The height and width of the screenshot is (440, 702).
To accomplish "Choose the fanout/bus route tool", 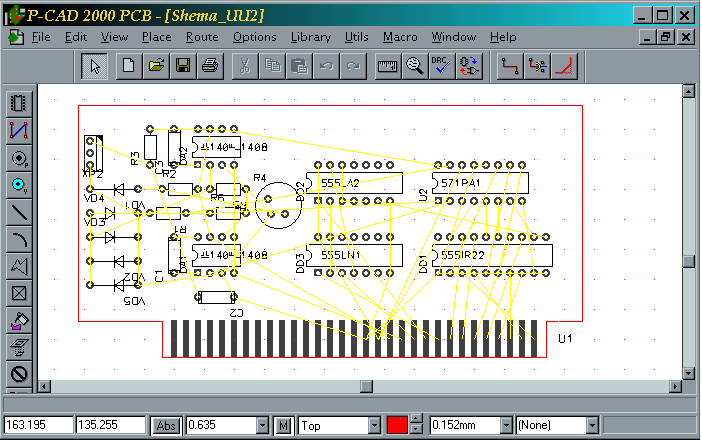I will tap(537, 66).
